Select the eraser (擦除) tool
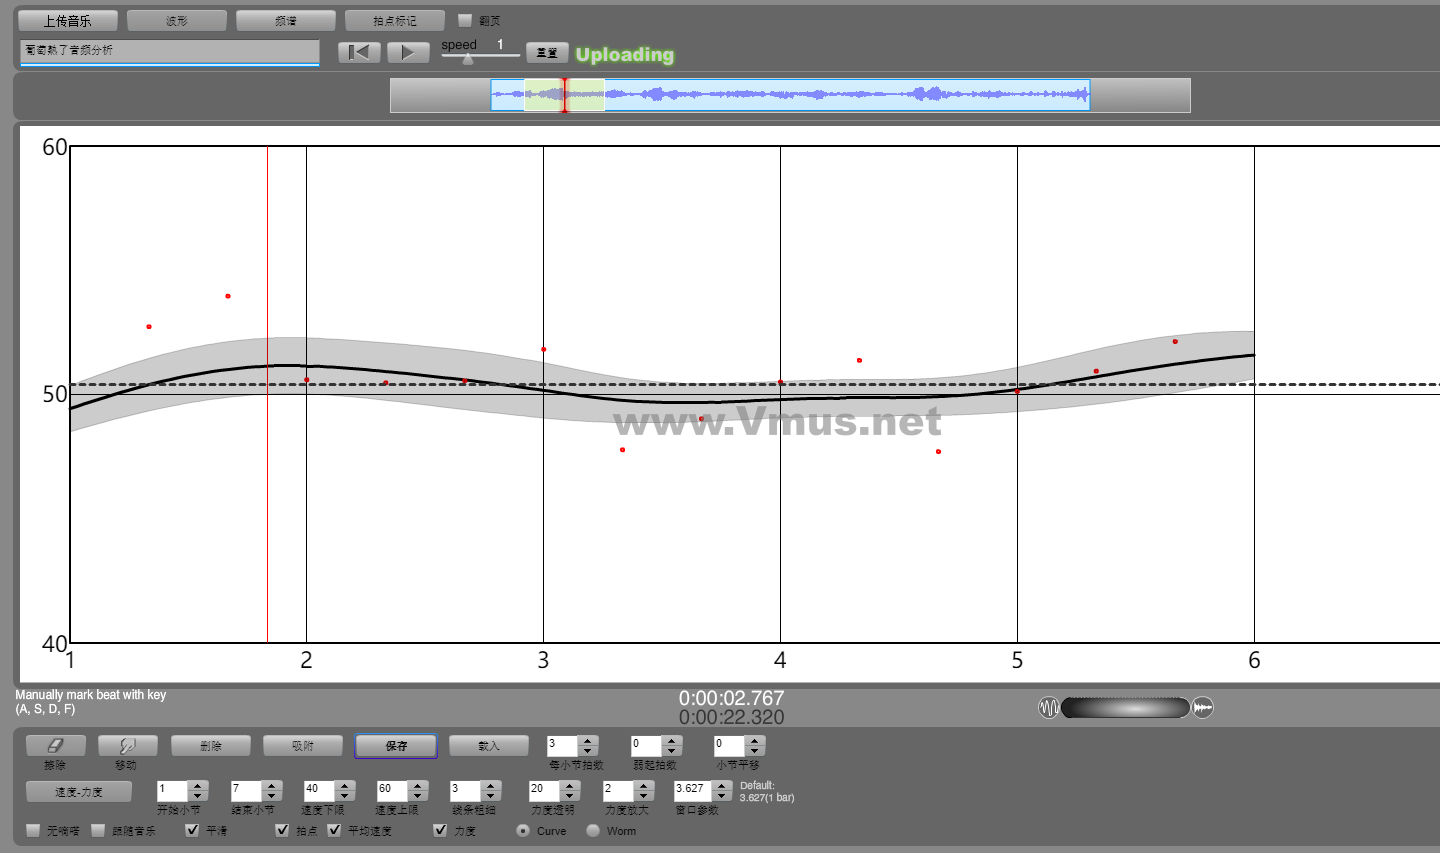Viewport: 1440px width, 853px height. (55, 746)
